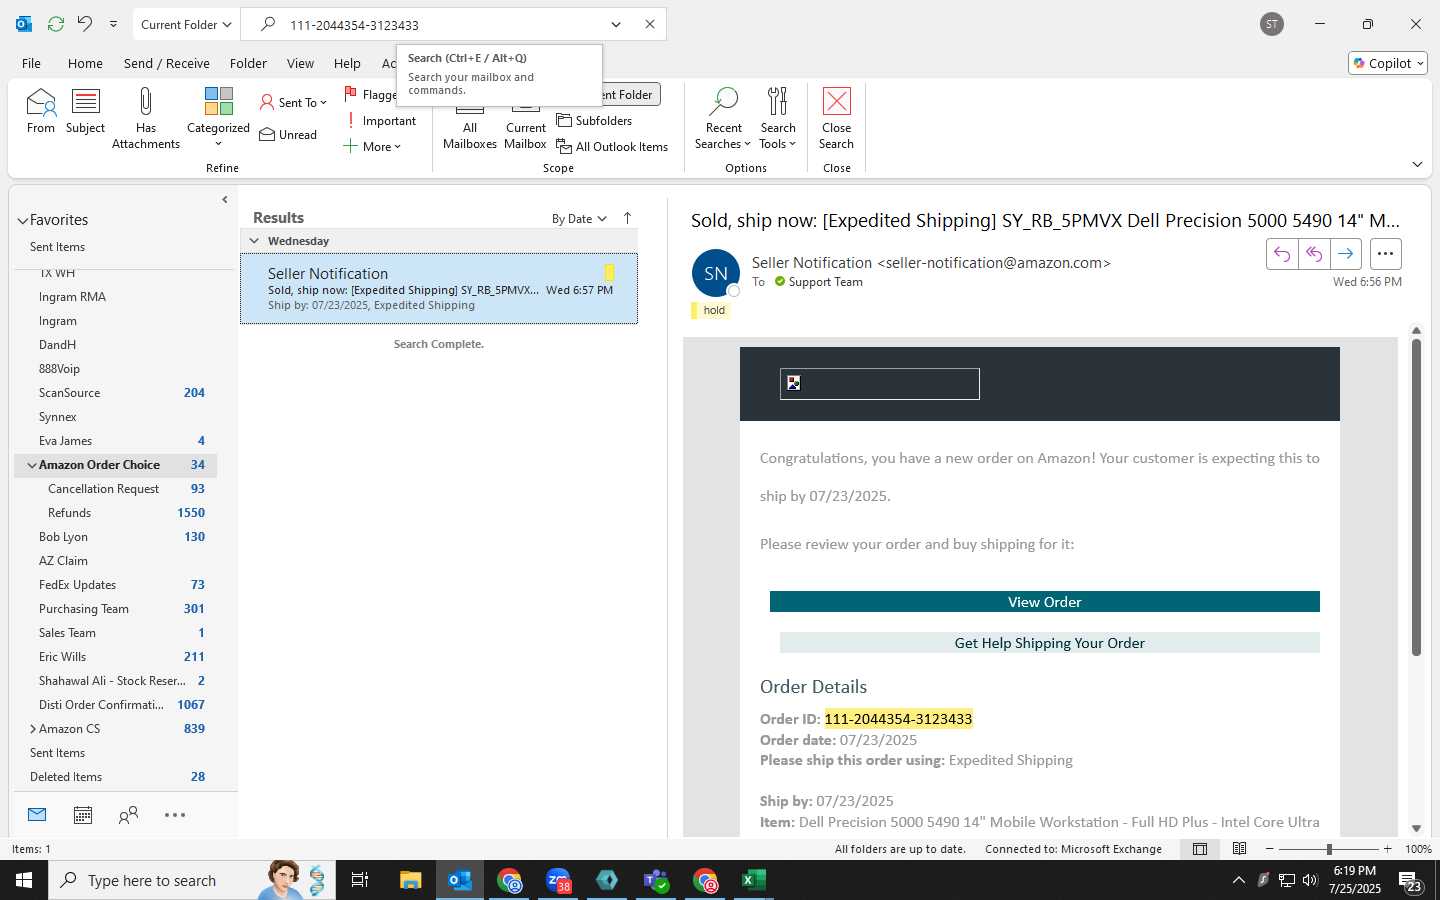Open Excel from the taskbar

point(754,880)
